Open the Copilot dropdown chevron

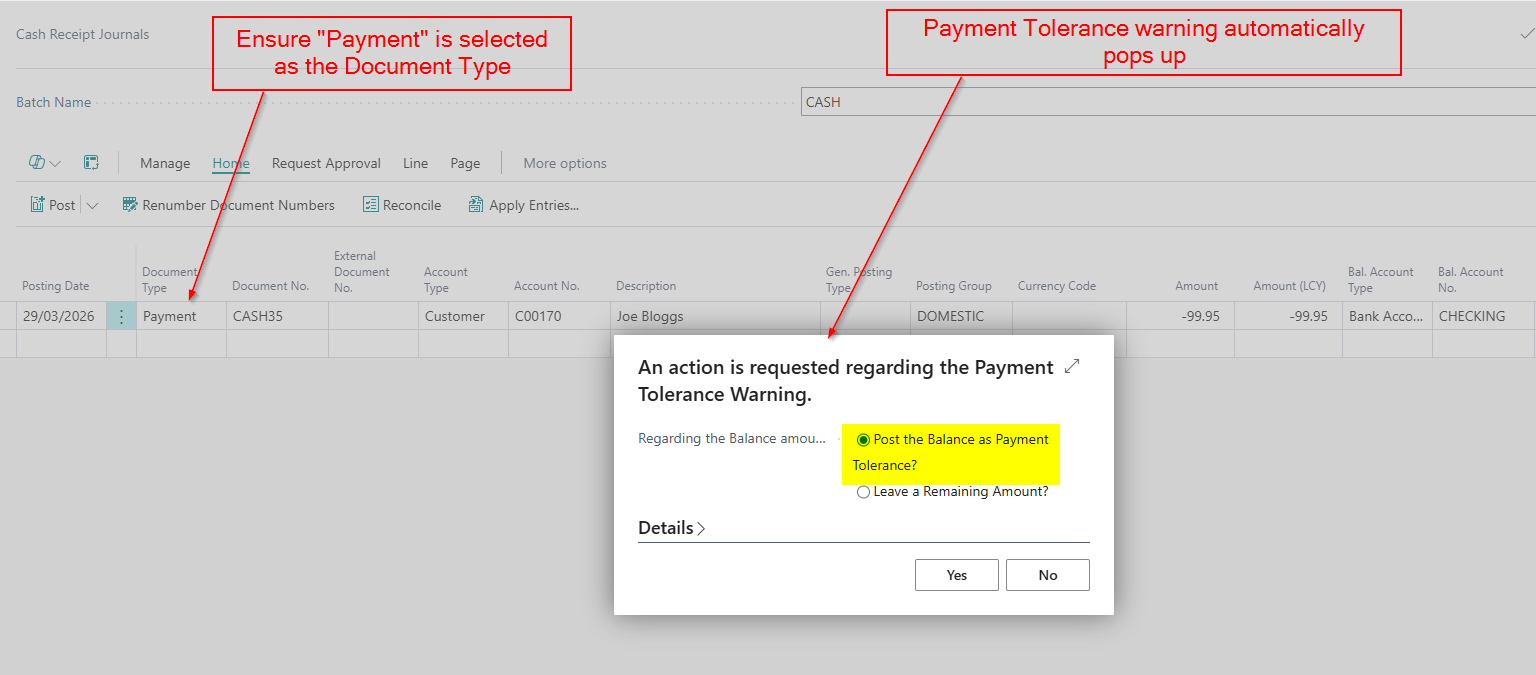pos(56,164)
